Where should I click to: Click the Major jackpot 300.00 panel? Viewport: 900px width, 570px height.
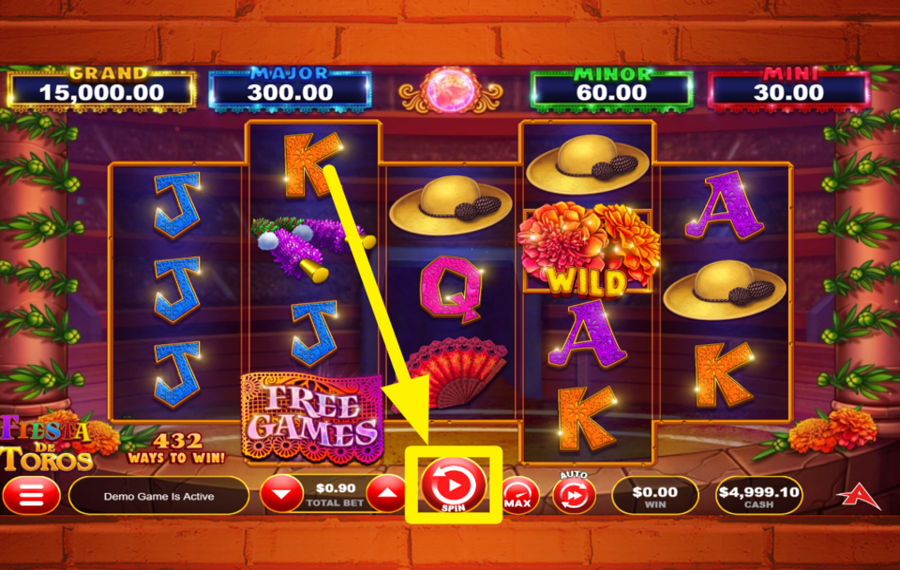pos(290,91)
